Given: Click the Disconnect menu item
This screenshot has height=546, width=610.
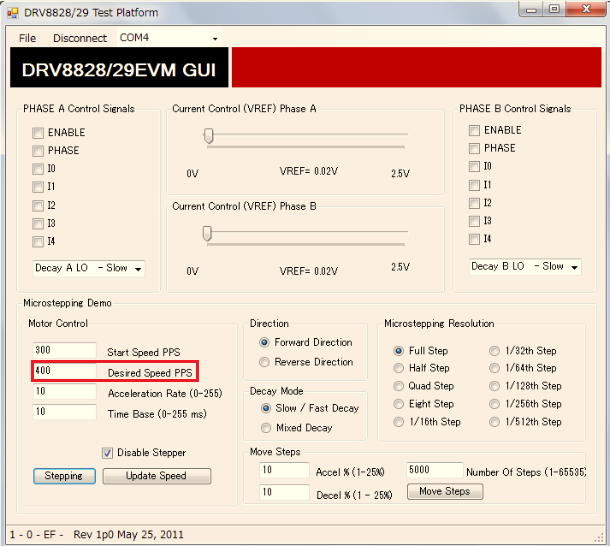Looking at the screenshot, I should tap(80, 38).
